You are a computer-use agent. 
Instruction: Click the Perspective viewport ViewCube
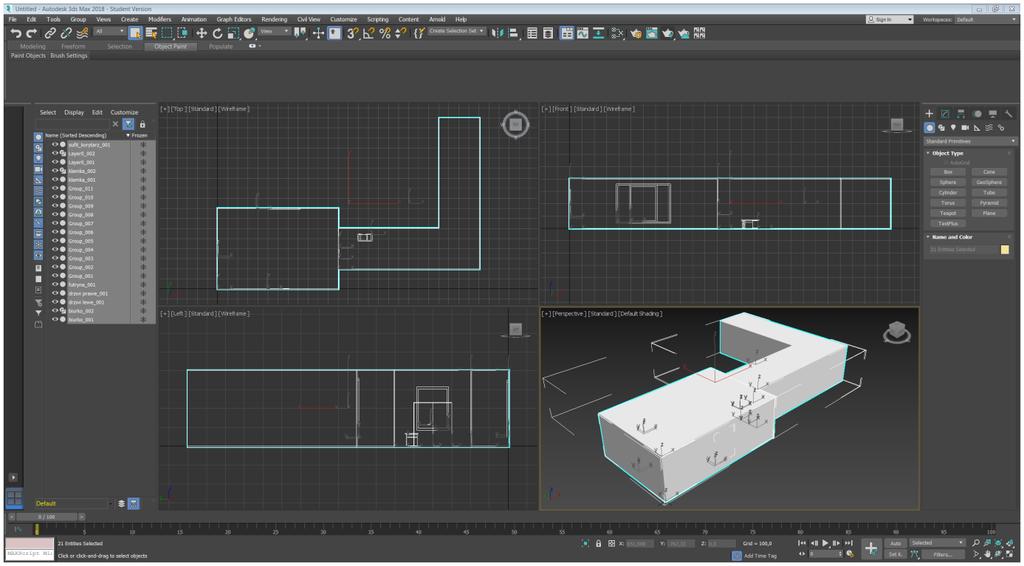click(897, 333)
